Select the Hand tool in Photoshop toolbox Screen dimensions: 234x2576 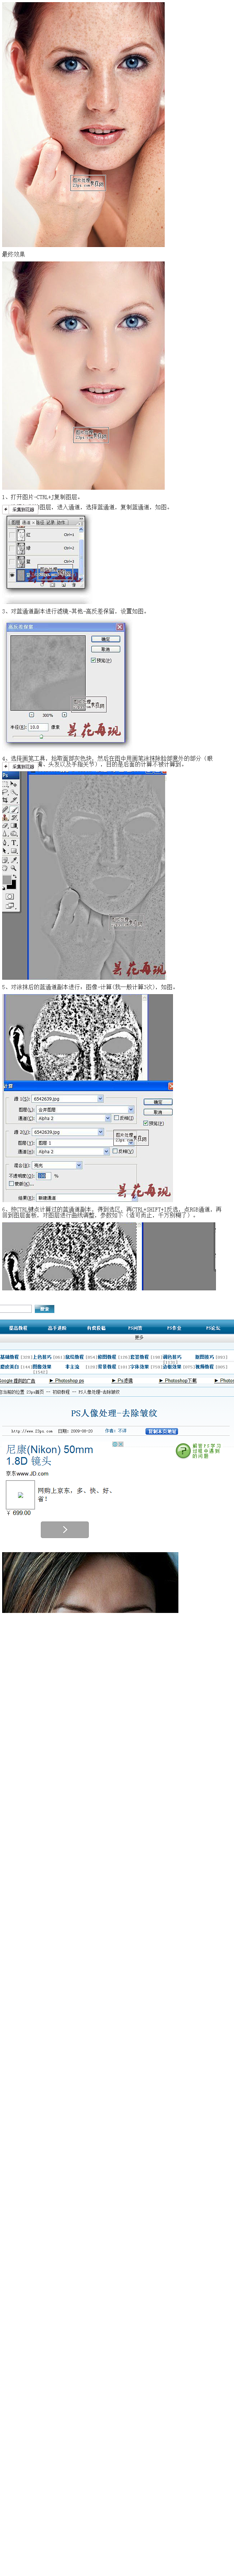pyautogui.click(x=5, y=868)
